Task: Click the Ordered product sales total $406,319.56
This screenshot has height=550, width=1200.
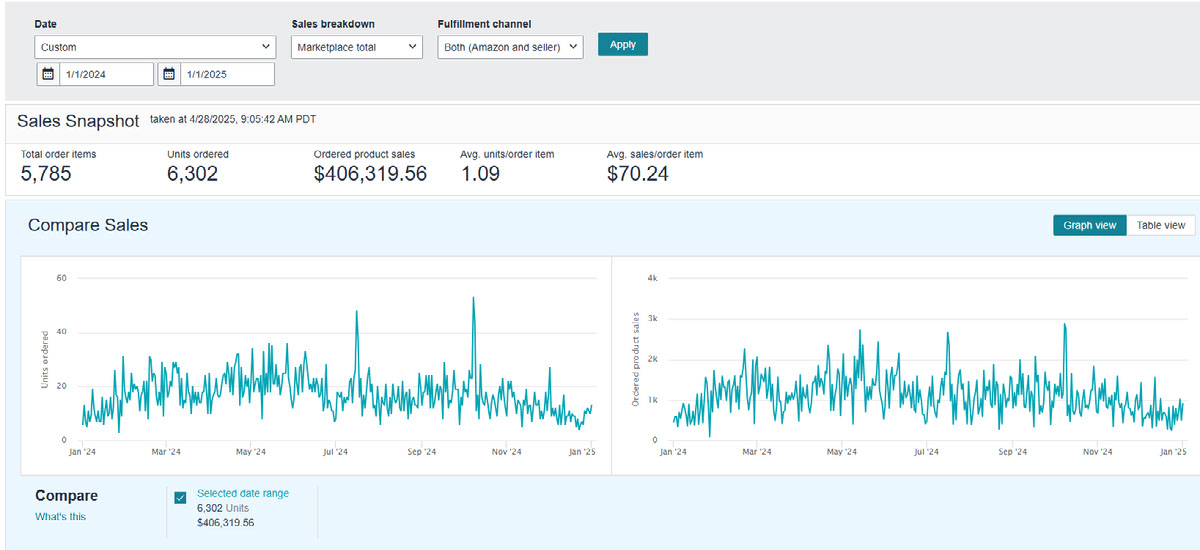Action: pos(370,174)
